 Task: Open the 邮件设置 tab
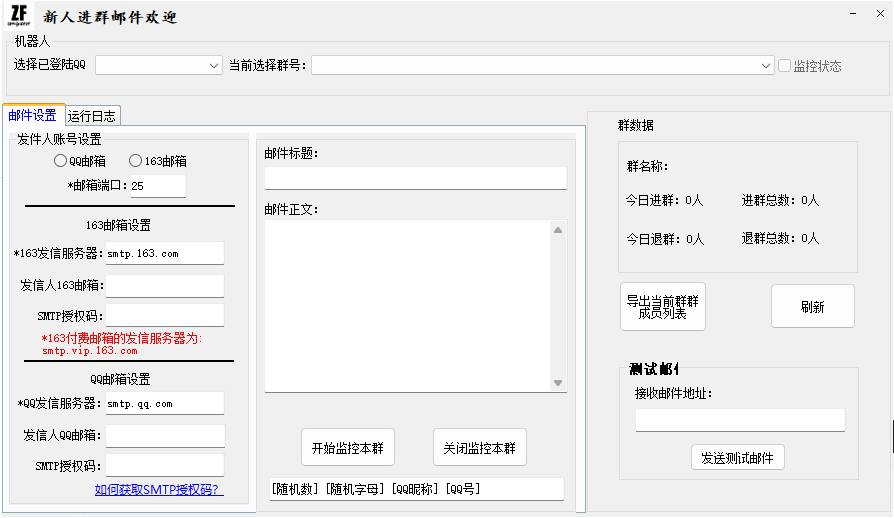pos(33,116)
